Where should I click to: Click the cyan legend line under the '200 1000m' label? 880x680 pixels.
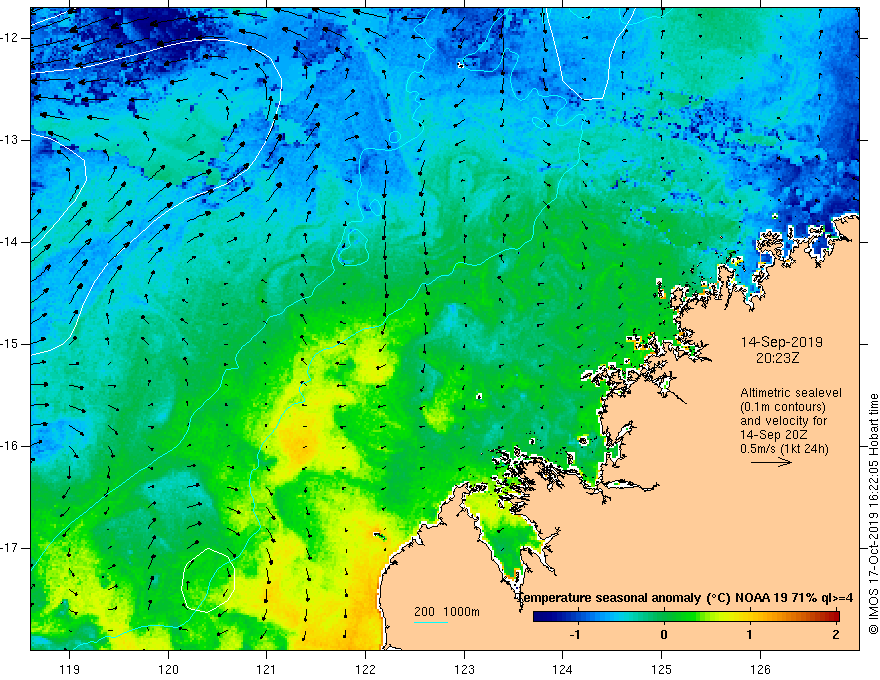coord(430,622)
